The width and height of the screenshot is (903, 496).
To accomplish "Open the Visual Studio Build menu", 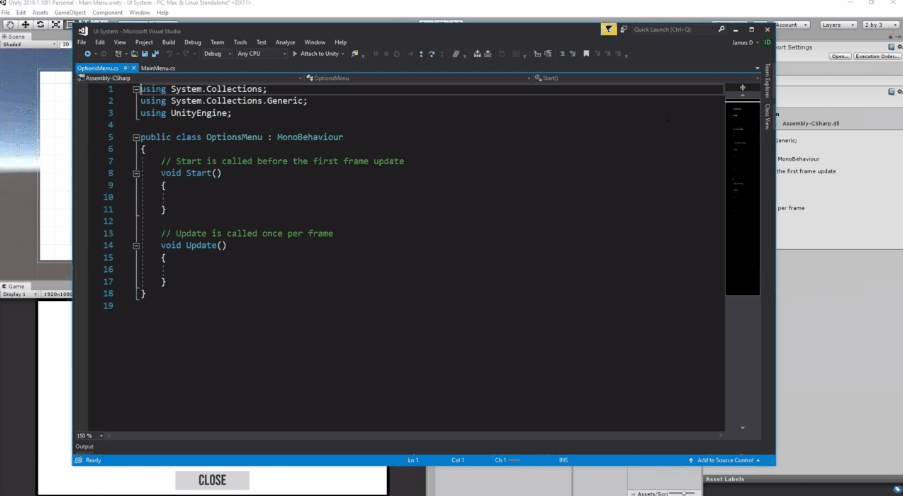I will point(168,42).
